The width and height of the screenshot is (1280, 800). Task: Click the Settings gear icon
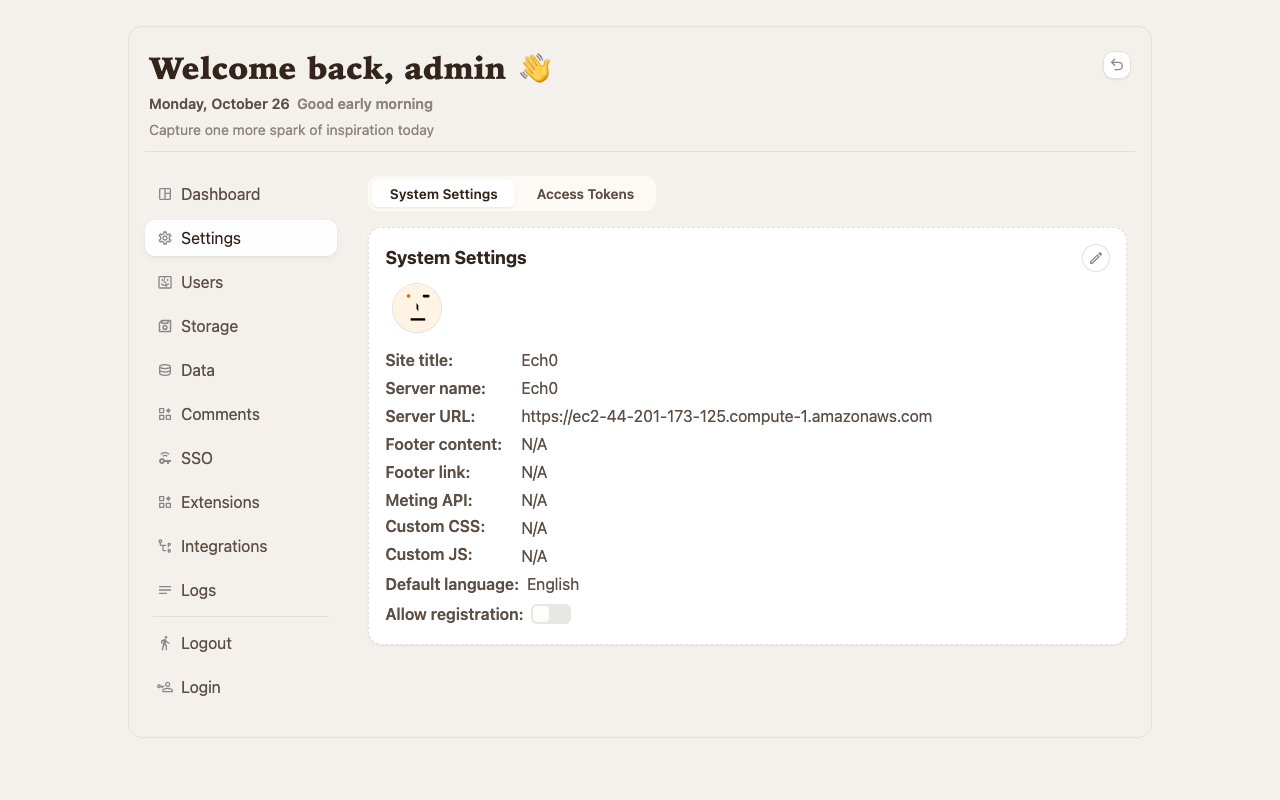tap(165, 238)
